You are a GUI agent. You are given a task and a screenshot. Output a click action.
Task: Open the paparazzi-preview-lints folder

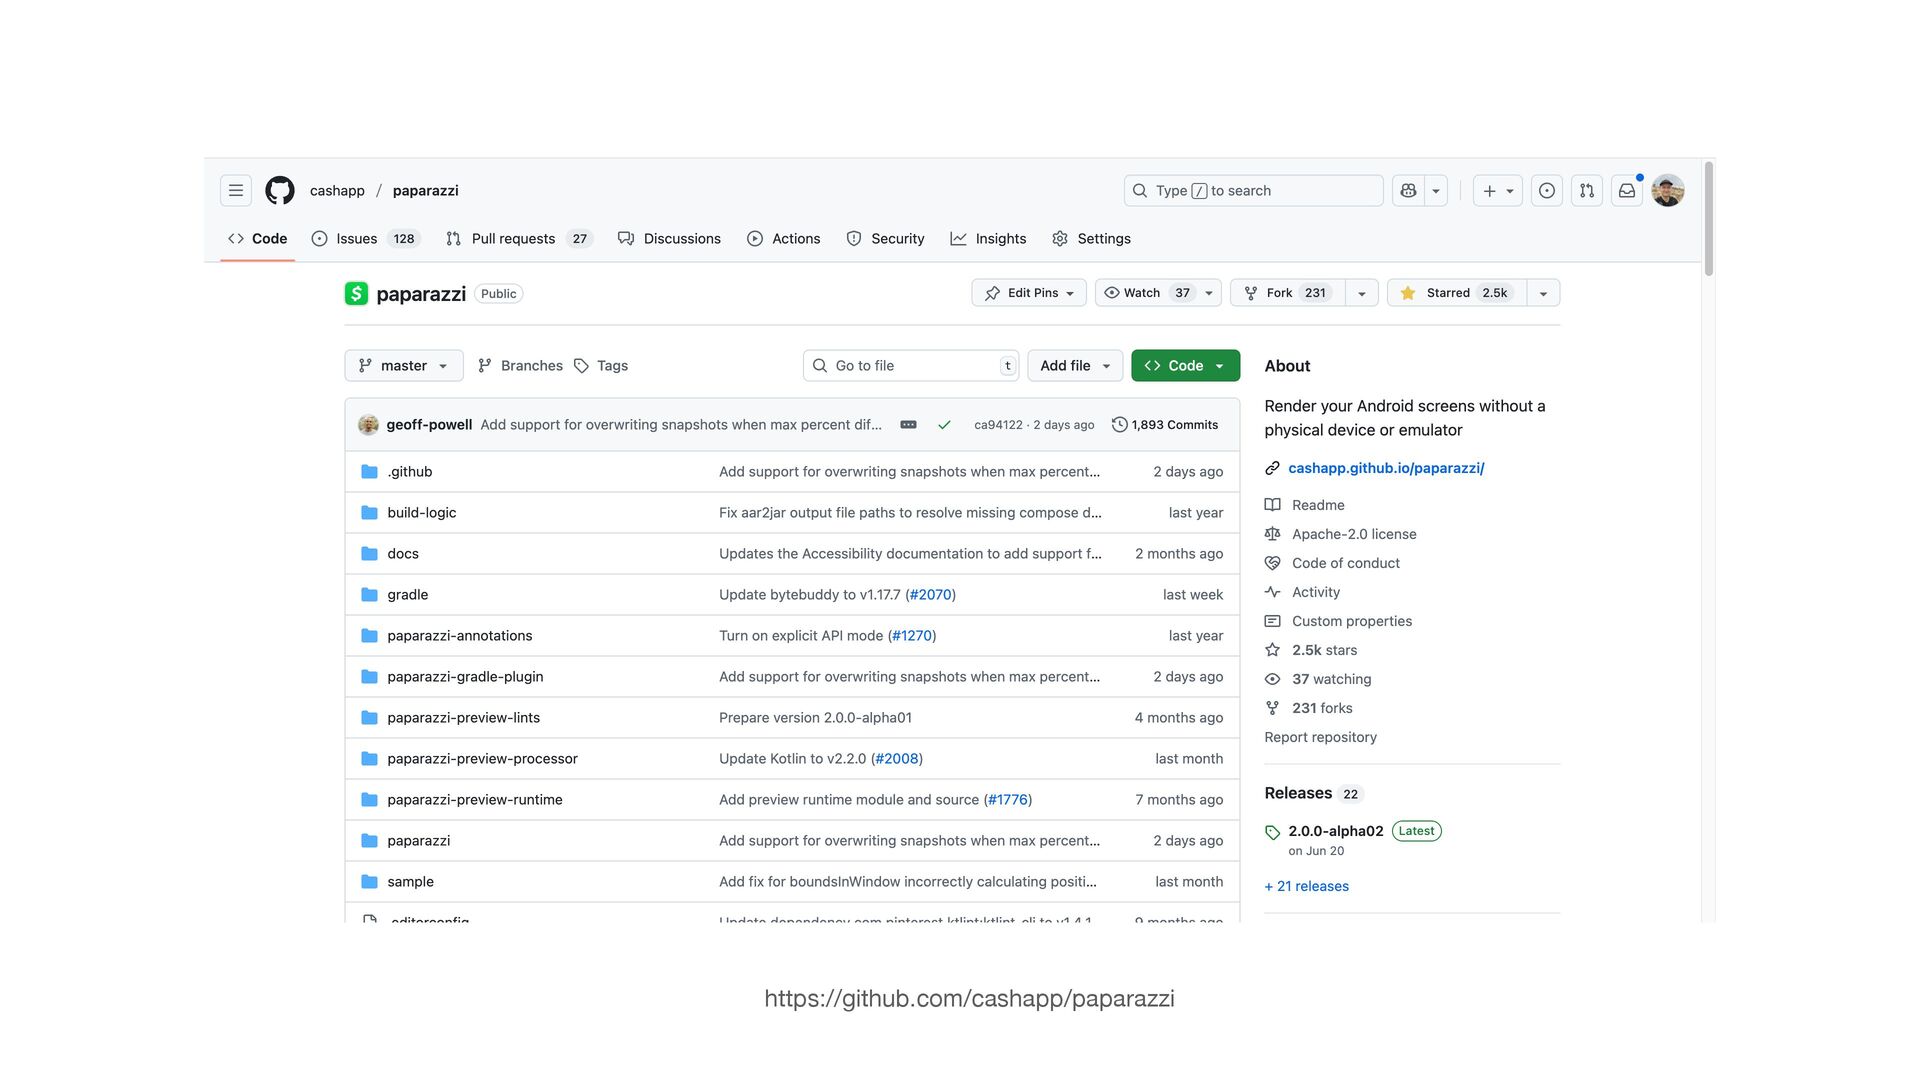click(x=464, y=718)
